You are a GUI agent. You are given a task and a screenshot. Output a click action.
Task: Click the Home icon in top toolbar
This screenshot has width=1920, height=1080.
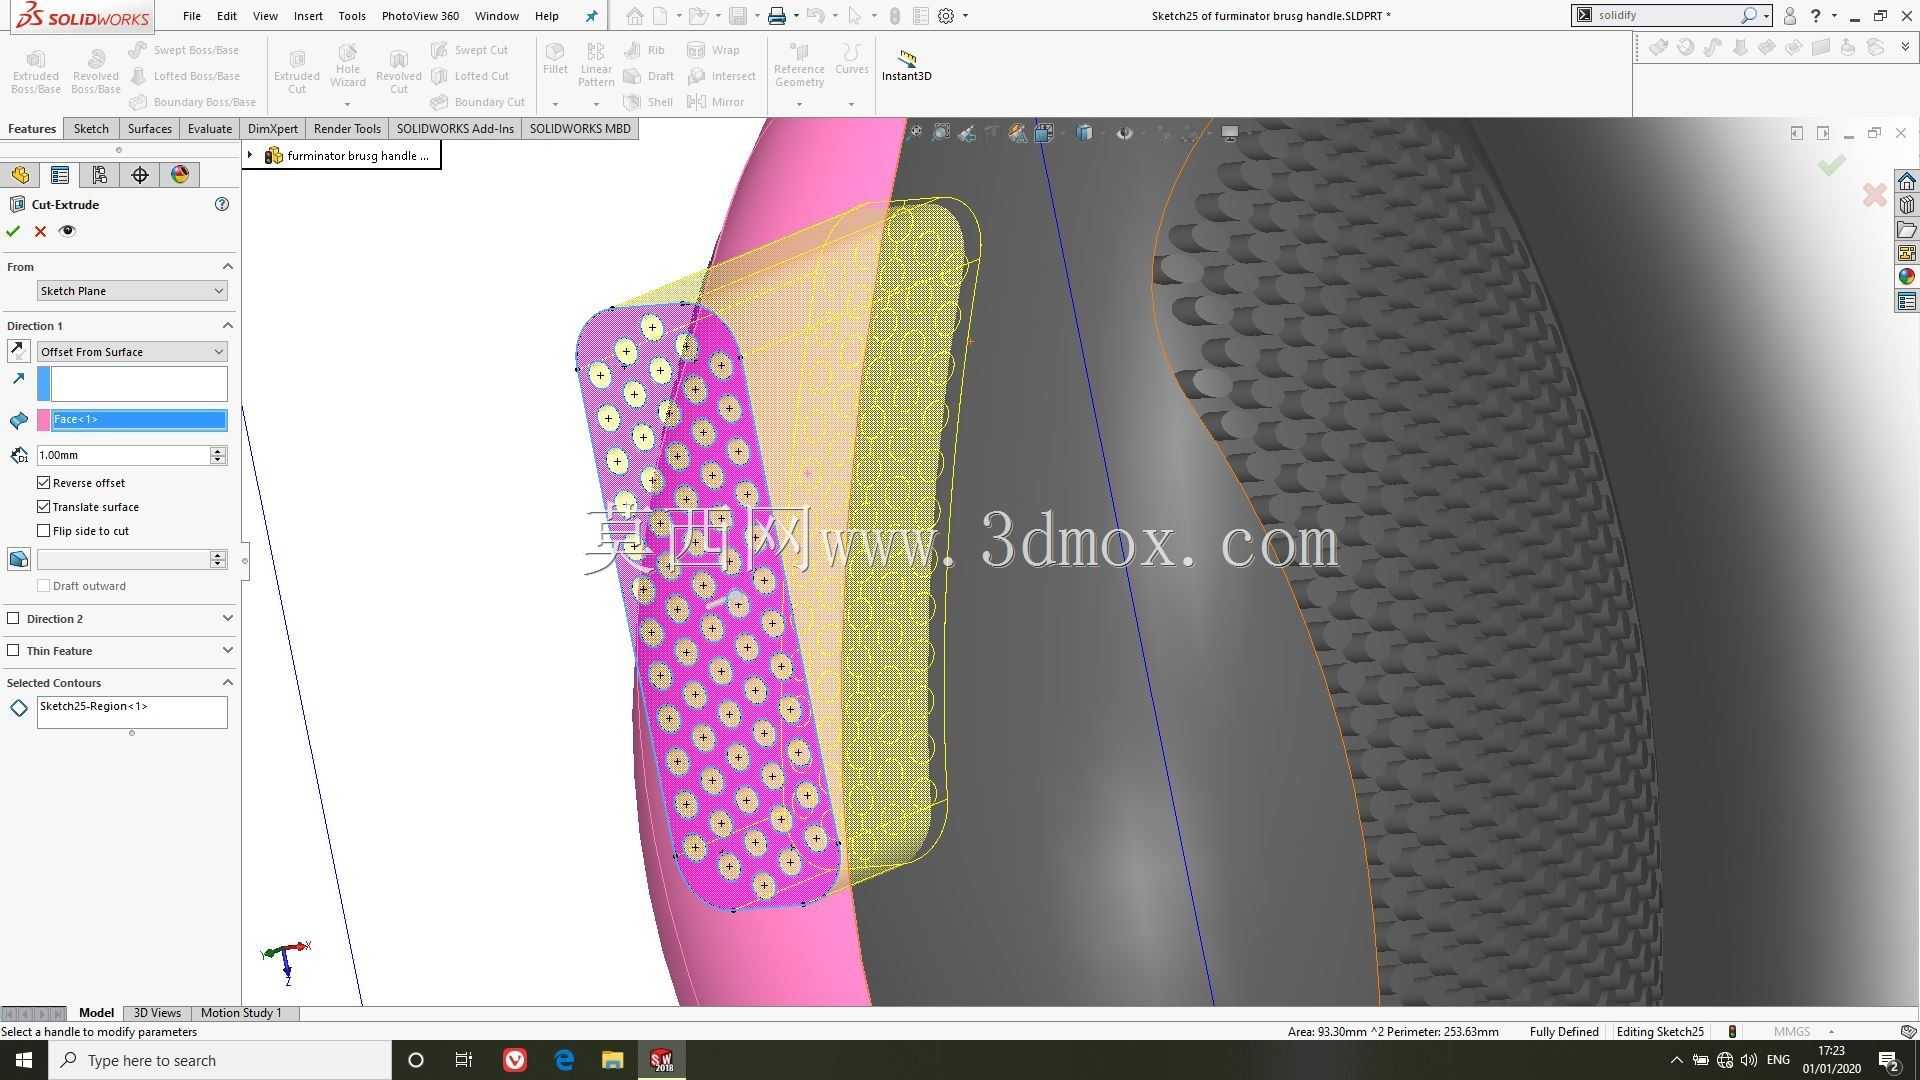tap(634, 16)
